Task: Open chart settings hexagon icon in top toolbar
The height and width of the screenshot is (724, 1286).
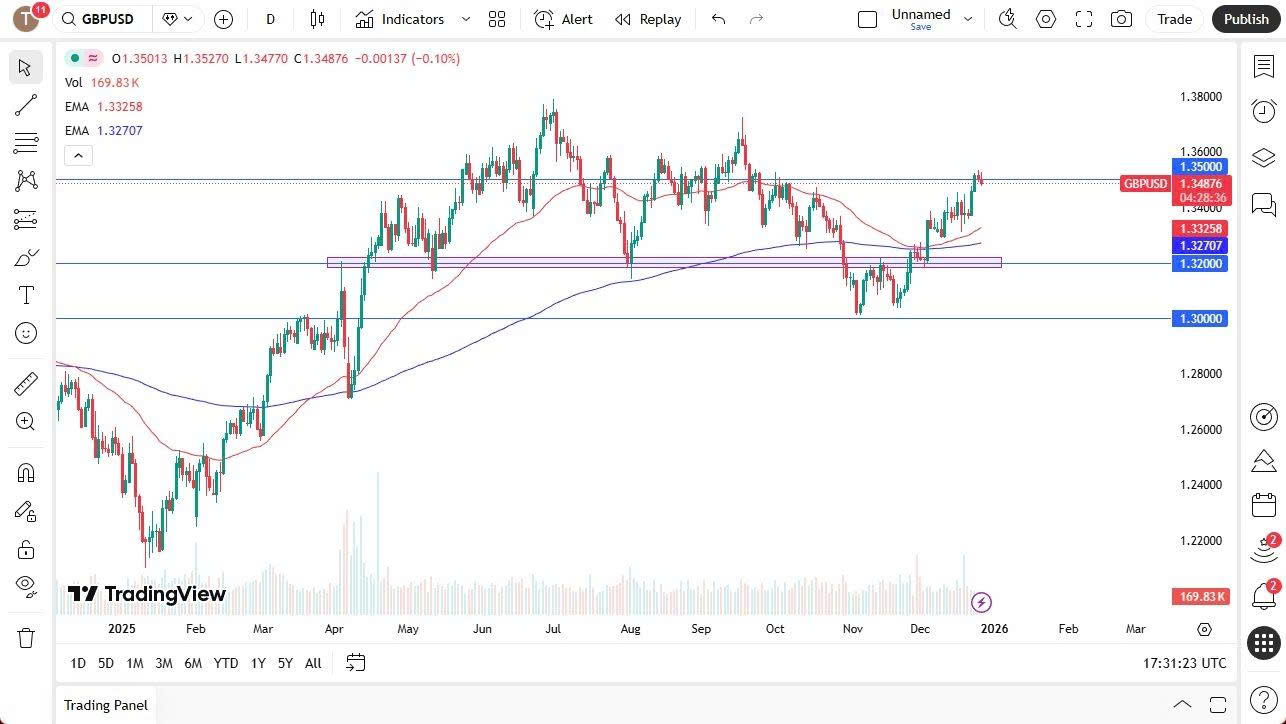Action: tap(1046, 19)
